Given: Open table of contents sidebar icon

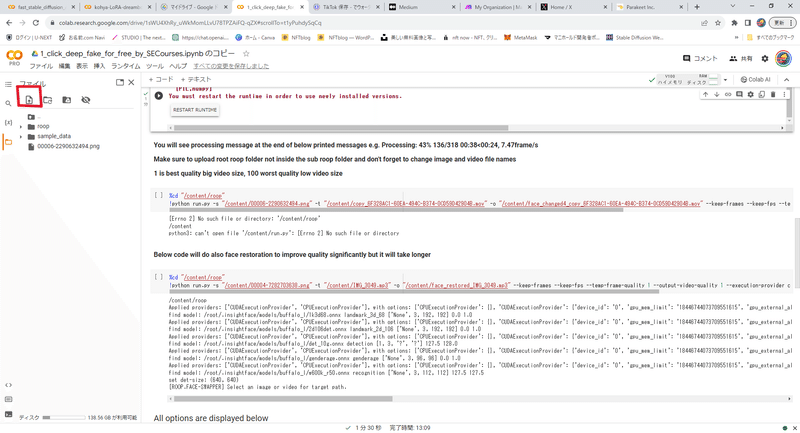Looking at the screenshot, I should [x=8, y=84].
